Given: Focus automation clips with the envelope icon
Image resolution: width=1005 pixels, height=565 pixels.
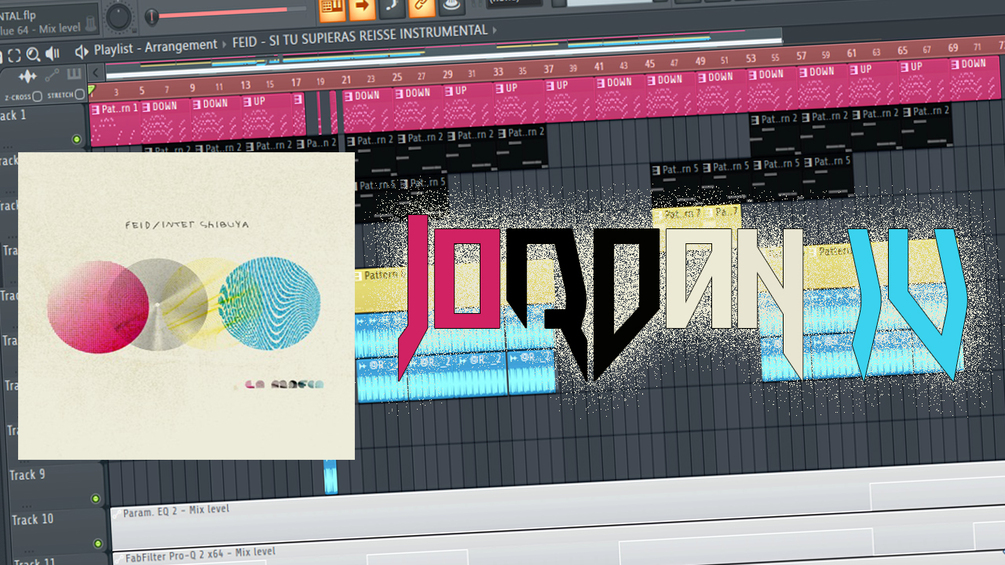Looking at the screenshot, I should pyautogui.click(x=53, y=76).
